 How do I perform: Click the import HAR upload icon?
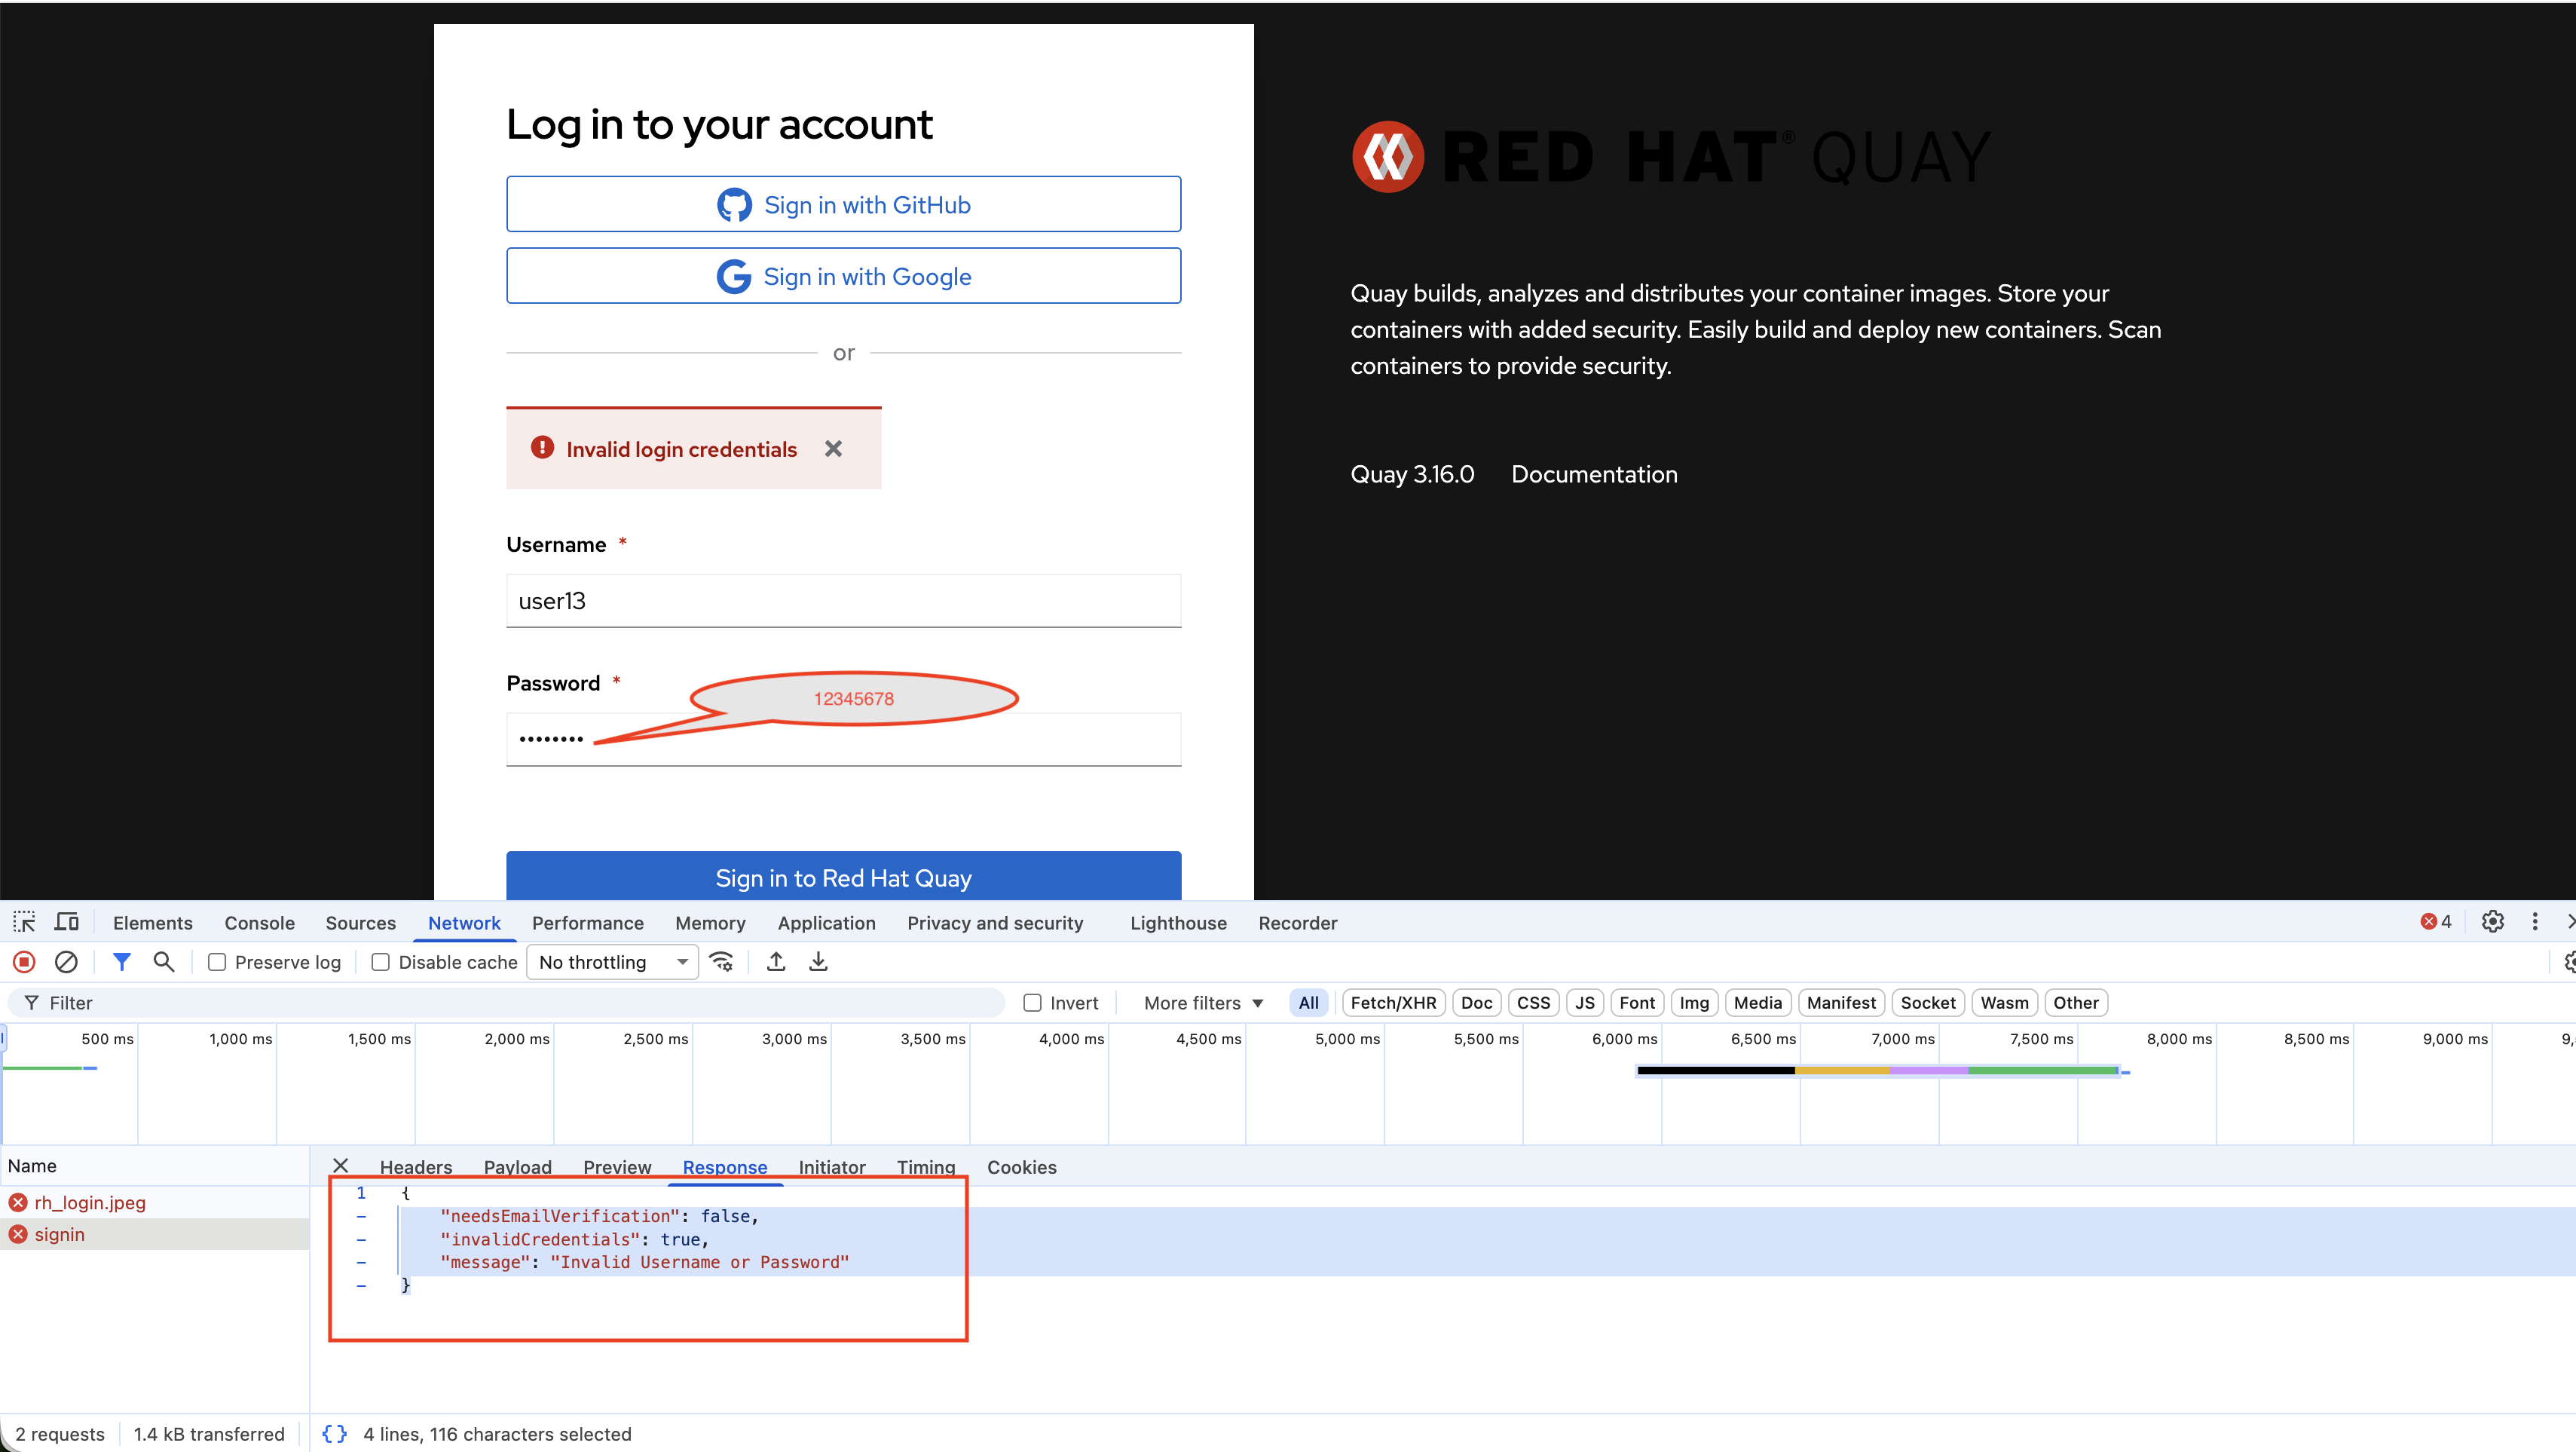click(776, 962)
